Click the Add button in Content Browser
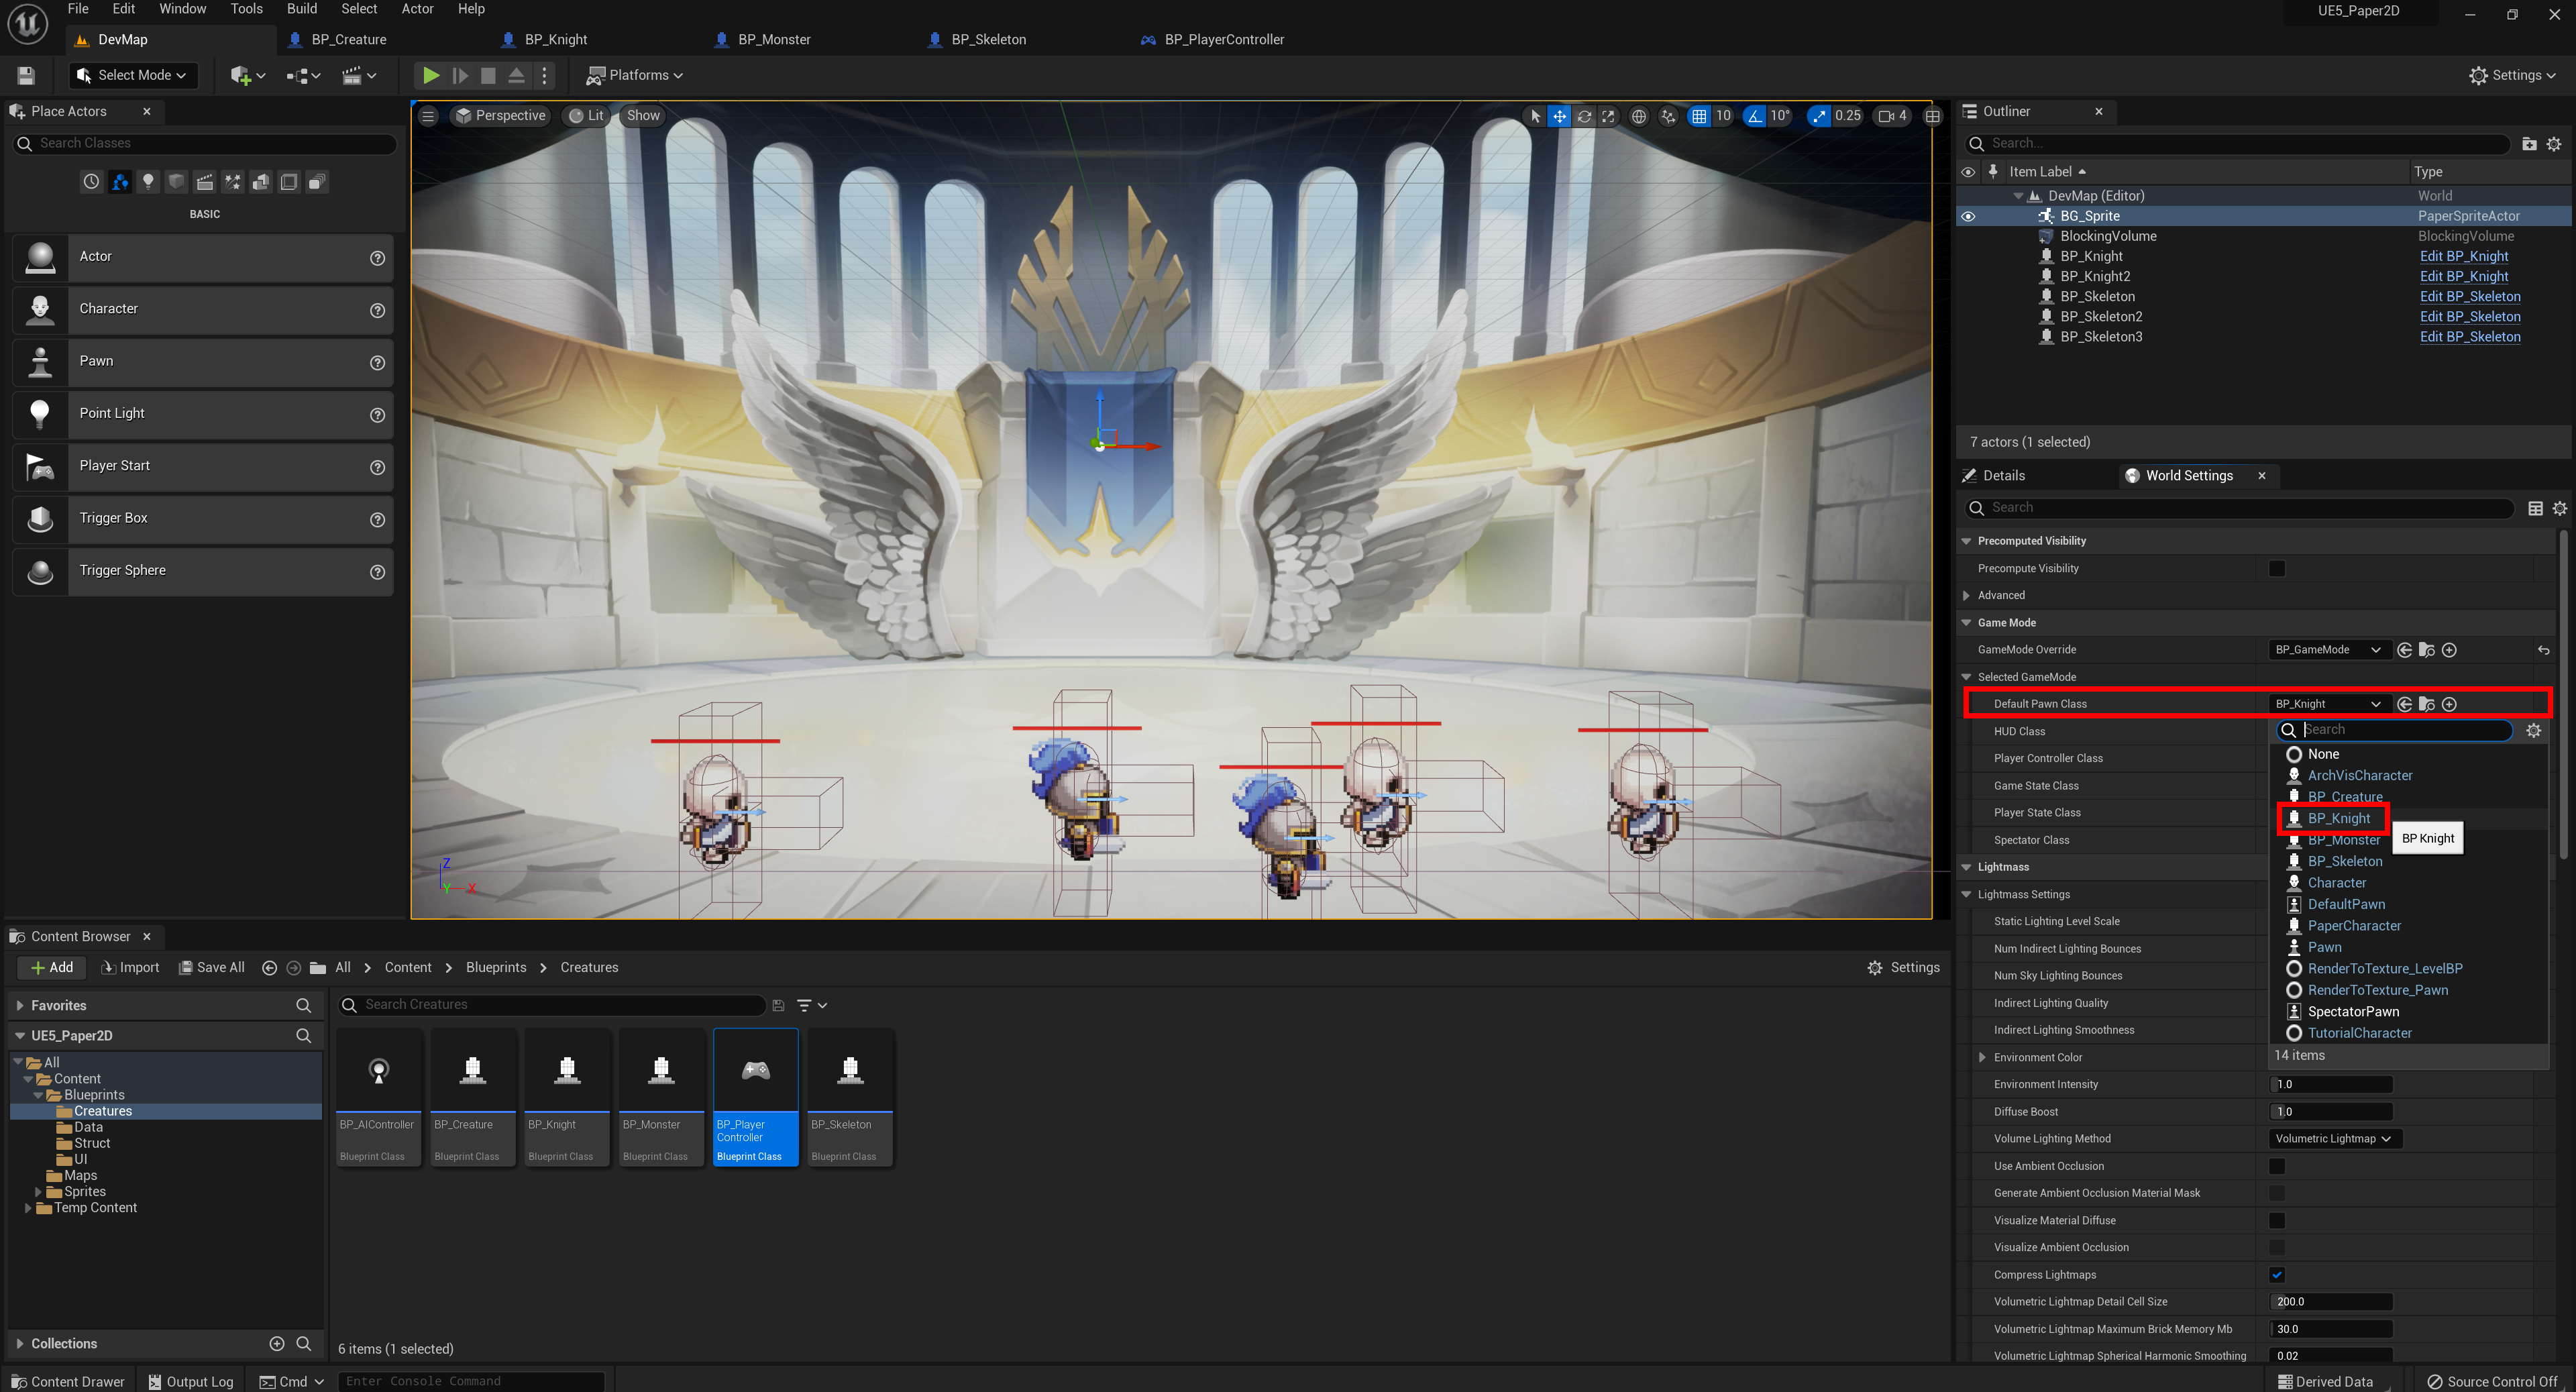The width and height of the screenshot is (2576, 1392). pos(52,968)
